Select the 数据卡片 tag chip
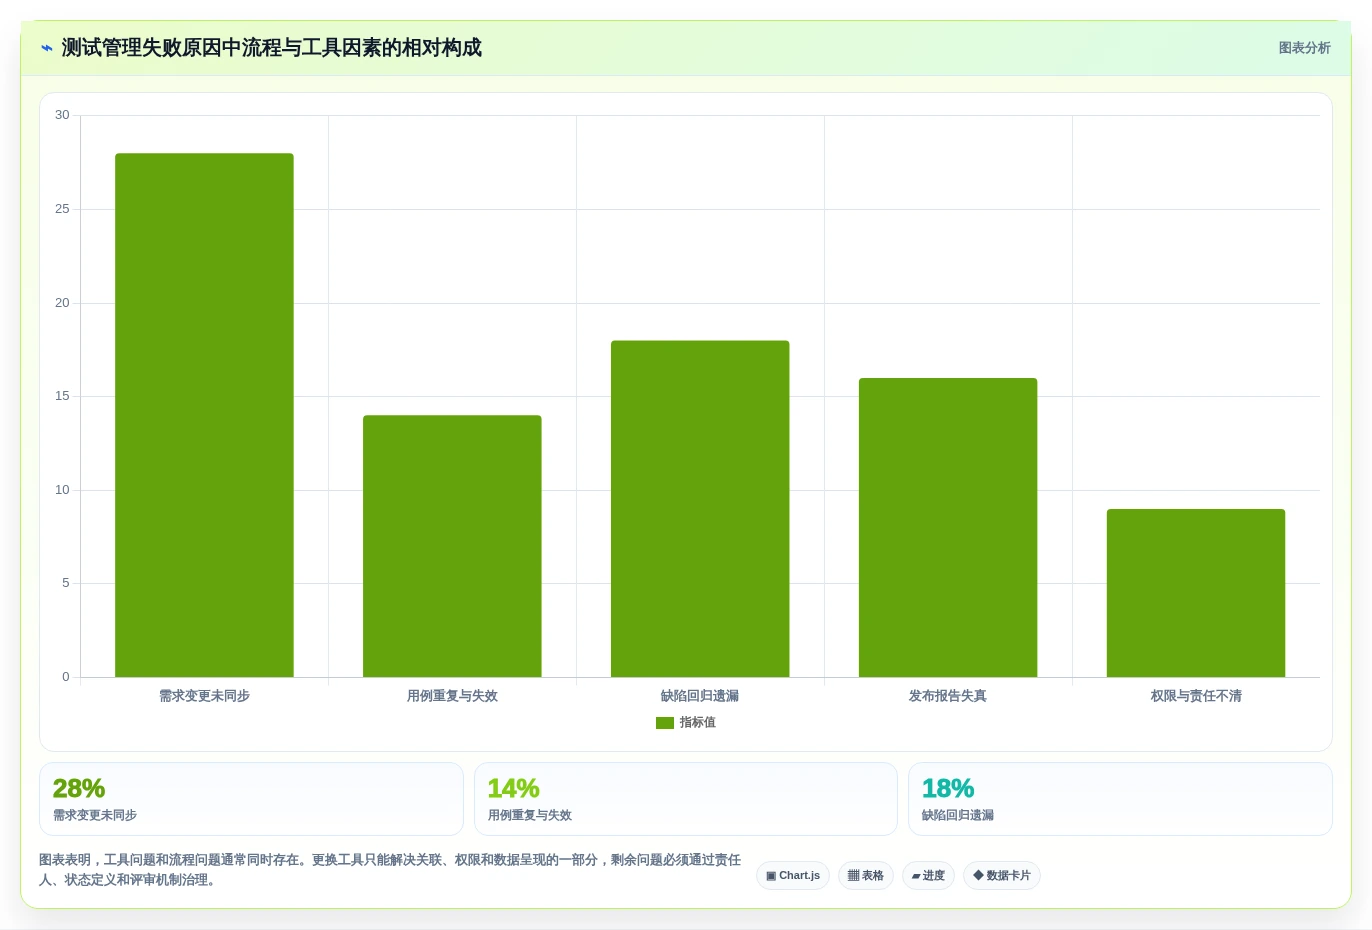1372x930 pixels. pos(1002,875)
